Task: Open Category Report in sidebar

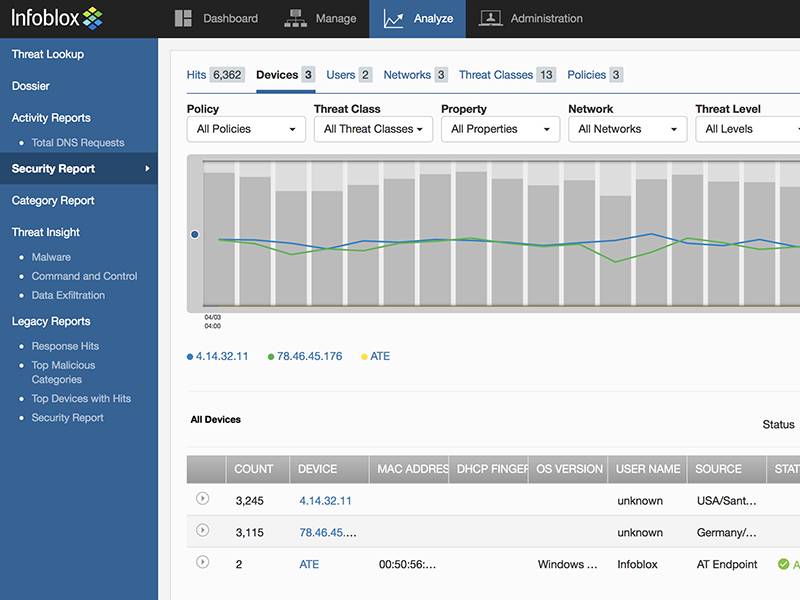Action: point(53,201)
